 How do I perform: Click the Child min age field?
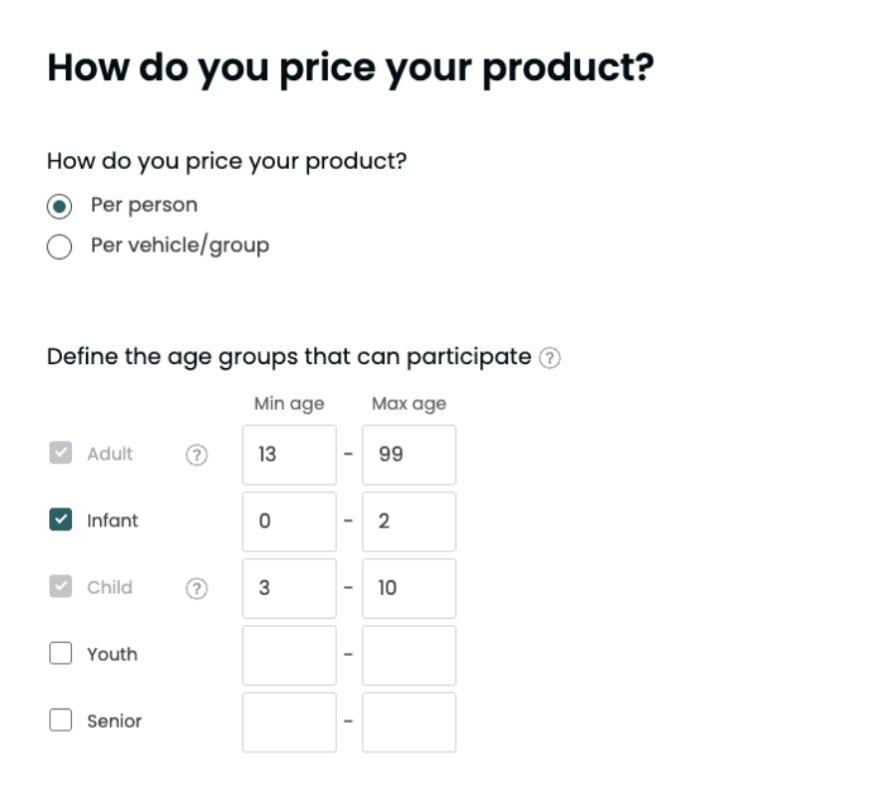tap(289, 589)
